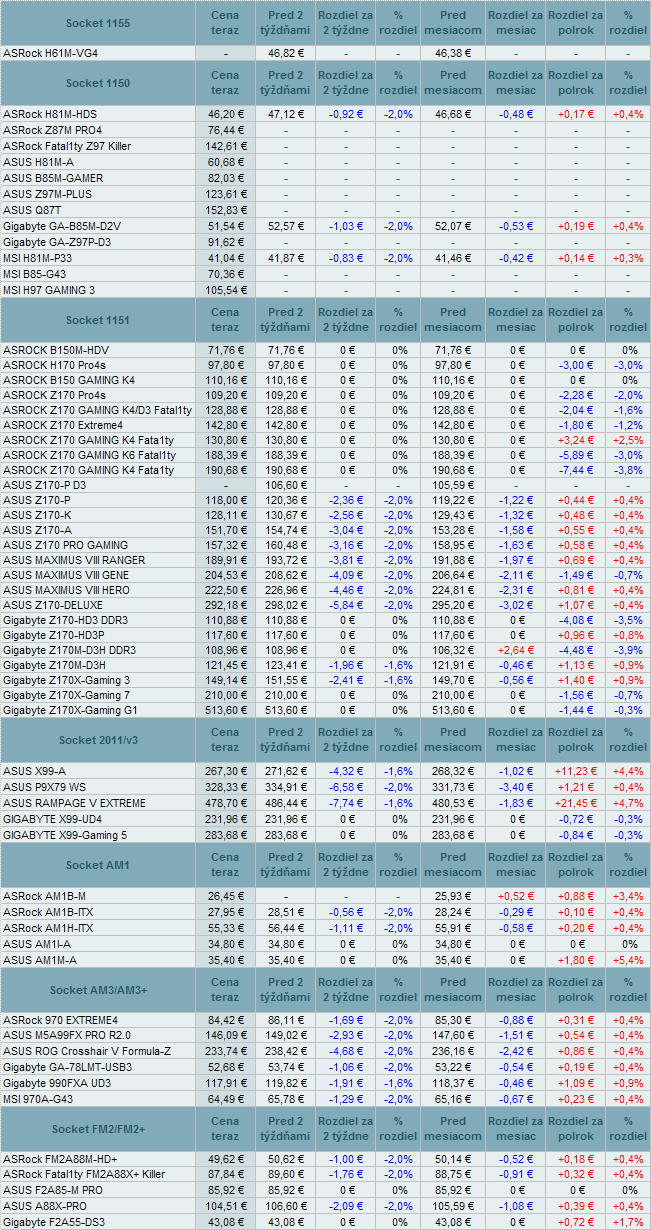Click the 26,45 € current price cell
The height and width of the screenshot is (1230, 651).
pos(225,897)
